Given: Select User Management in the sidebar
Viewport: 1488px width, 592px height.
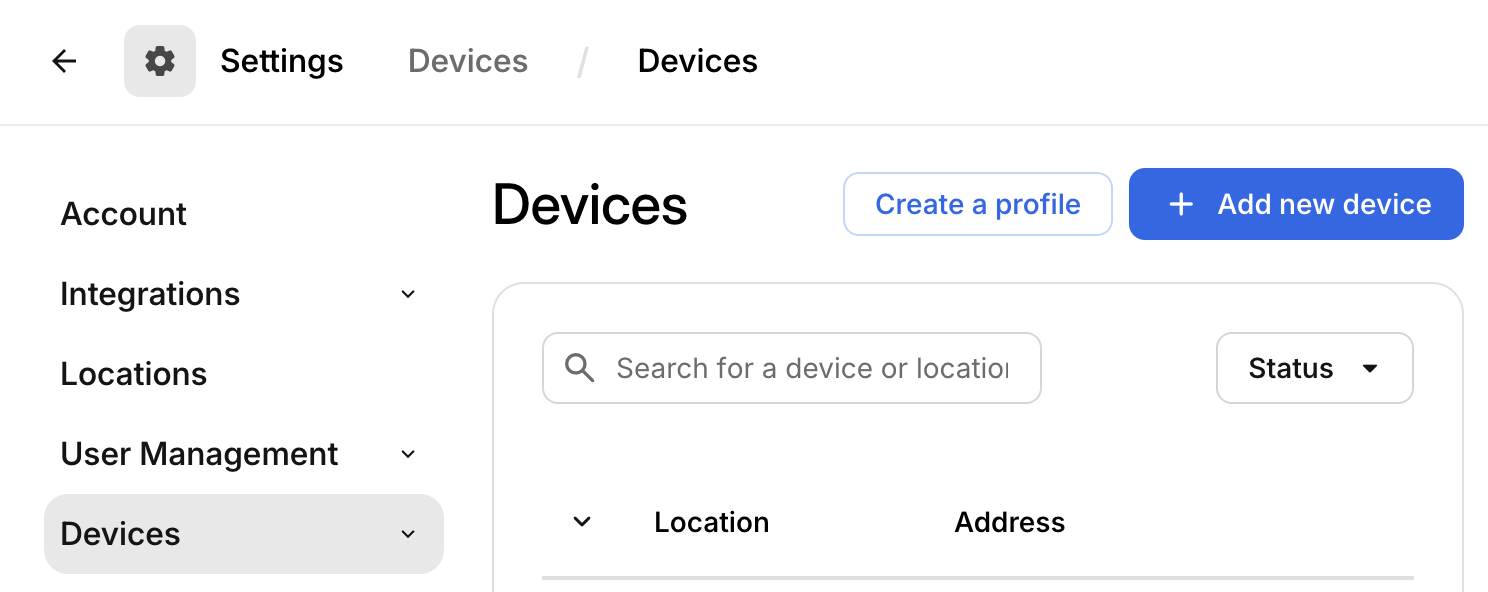Looking at the screenshot, I should [x=199, y=454].
